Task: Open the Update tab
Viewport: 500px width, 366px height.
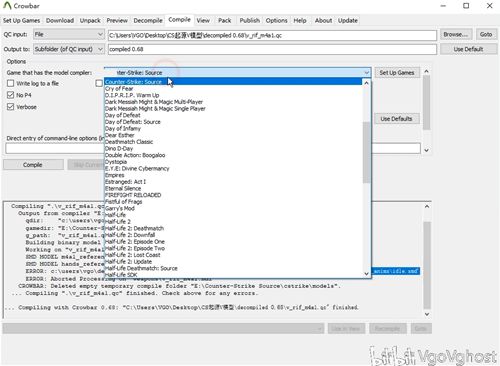Action: point(348,21)
